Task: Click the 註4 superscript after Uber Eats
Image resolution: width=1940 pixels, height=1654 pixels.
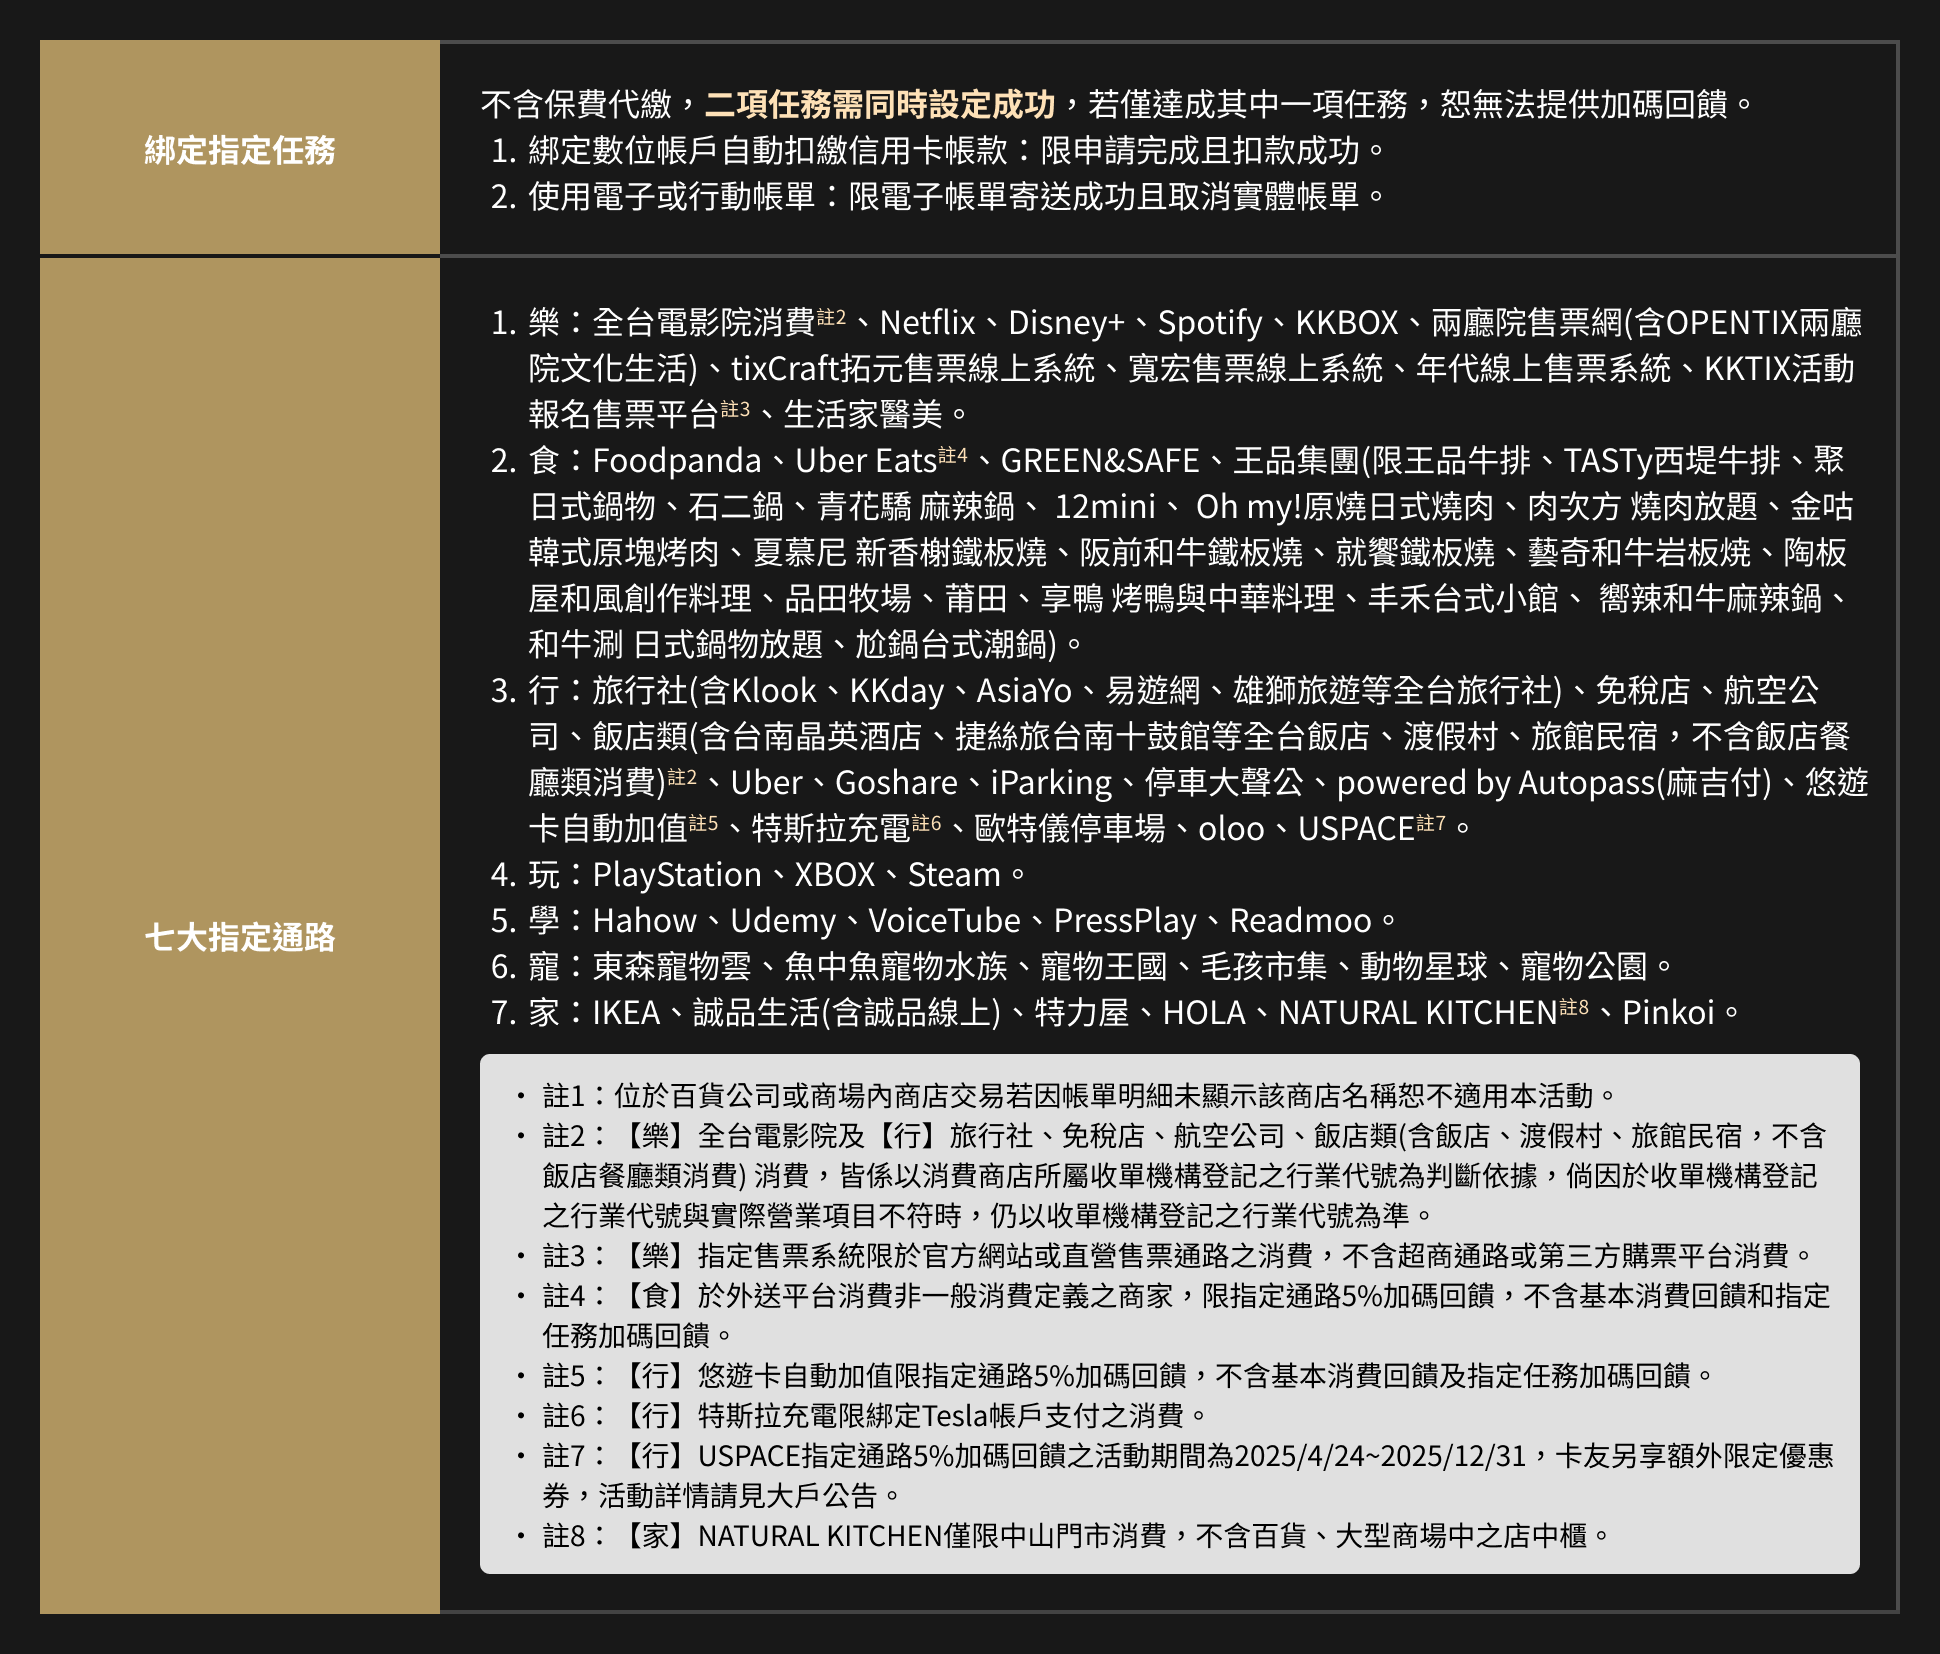Action: (953, 455)
